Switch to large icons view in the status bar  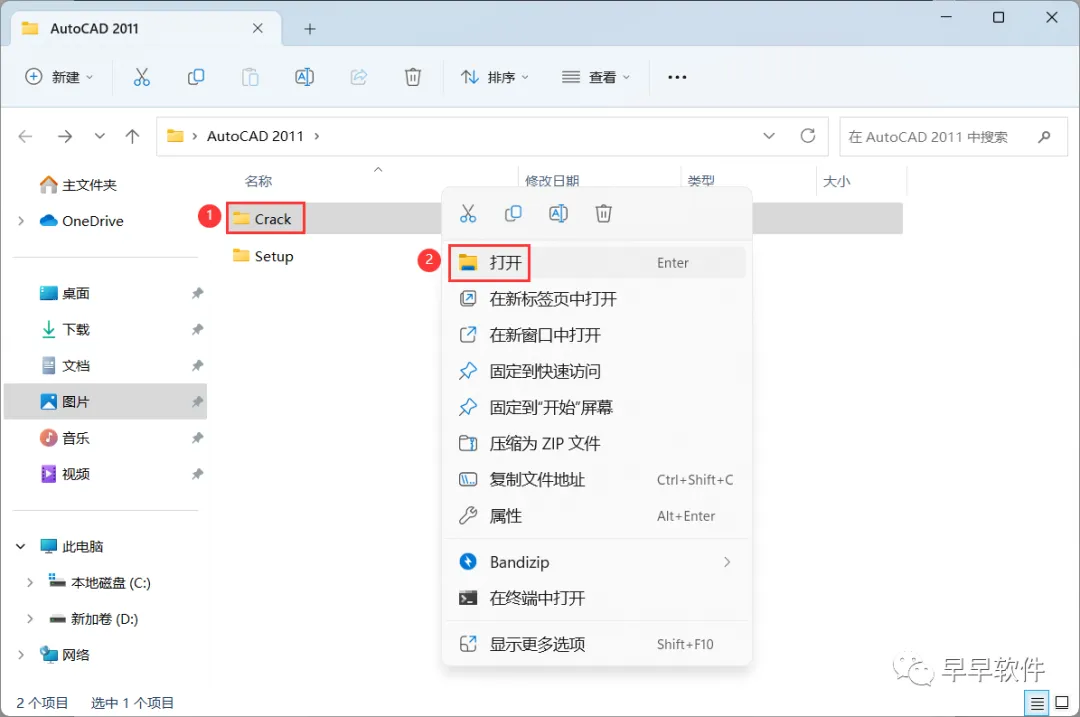pyautogui.click(x=1062, y=703)
